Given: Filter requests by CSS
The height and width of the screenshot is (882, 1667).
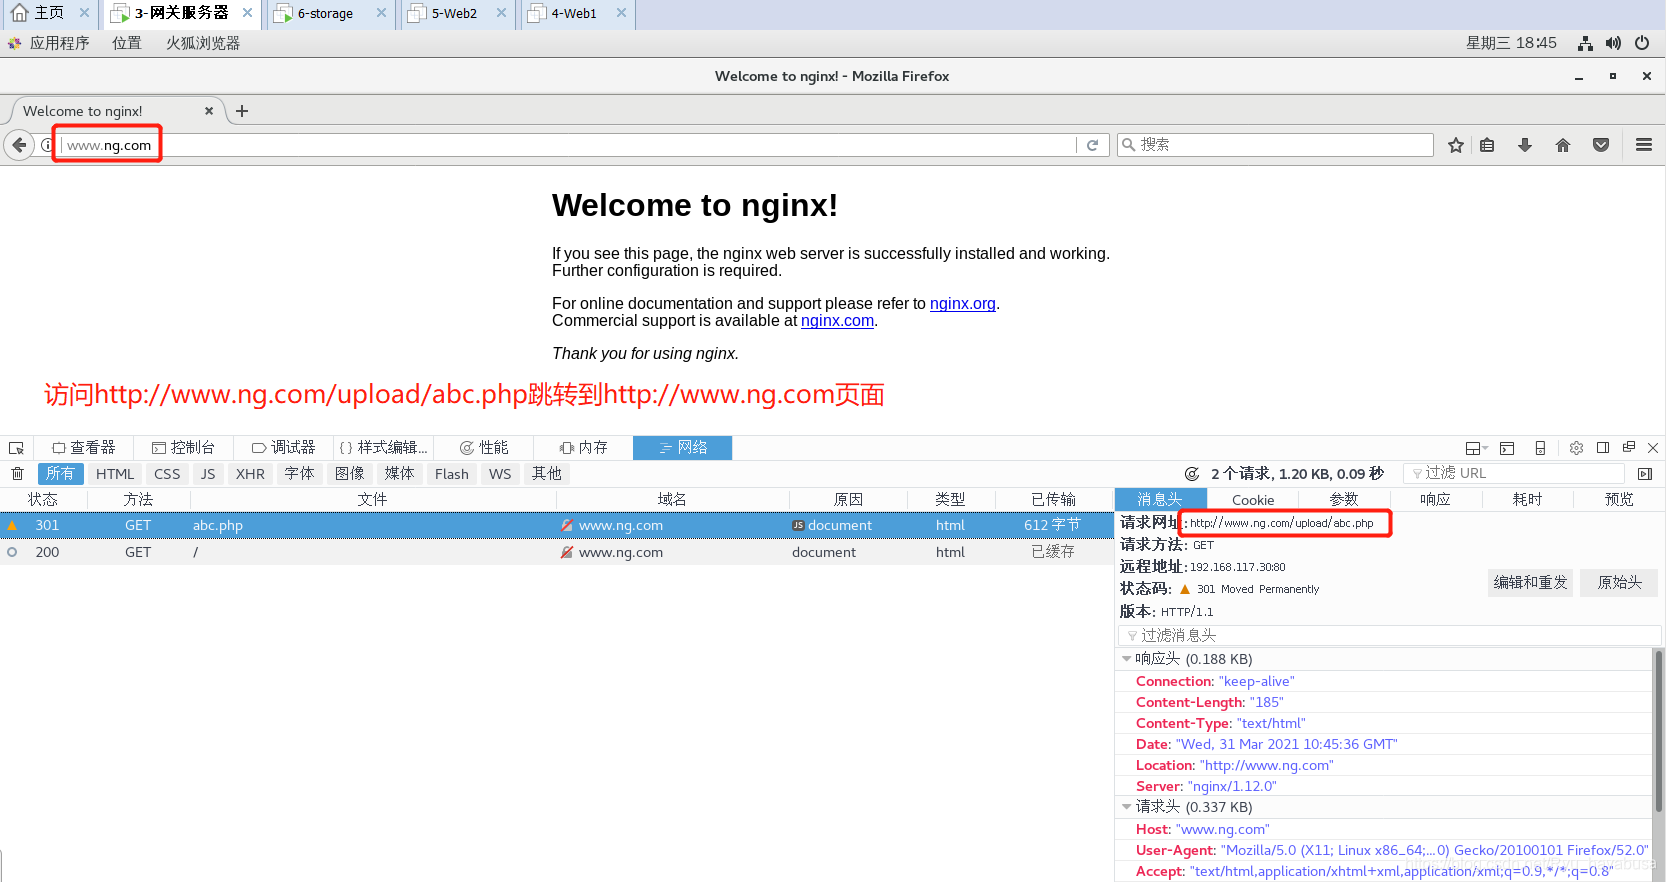Looking at the screenshot, I should [167, 474].
